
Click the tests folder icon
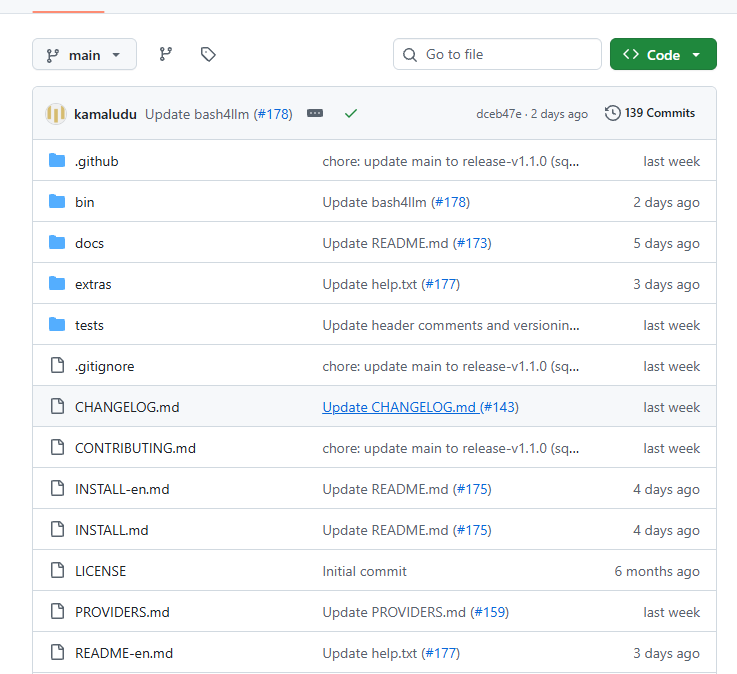(57, 325)
